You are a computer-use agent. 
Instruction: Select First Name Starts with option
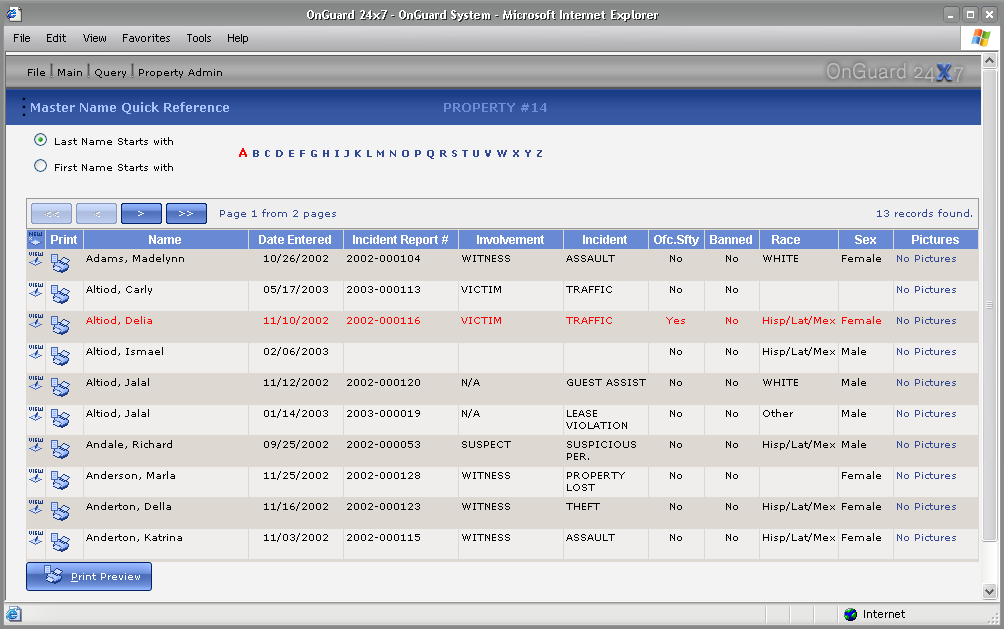pyautogui.click(x=40, y=167)
